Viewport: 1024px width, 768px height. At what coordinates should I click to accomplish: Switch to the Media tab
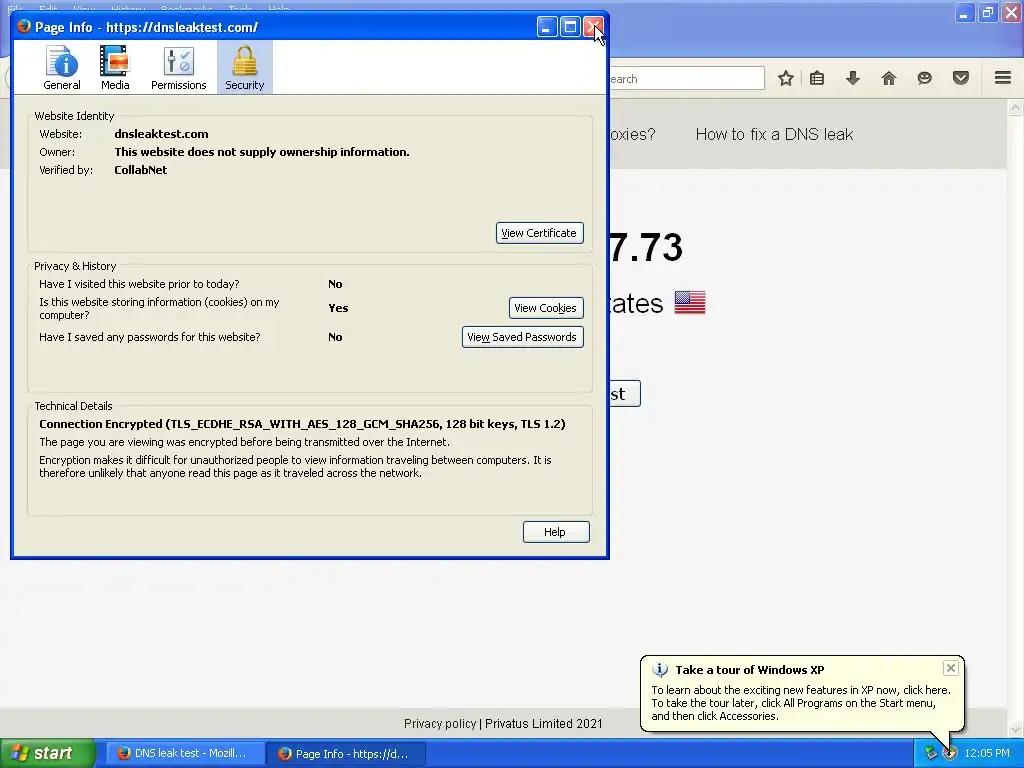(115, 68)
